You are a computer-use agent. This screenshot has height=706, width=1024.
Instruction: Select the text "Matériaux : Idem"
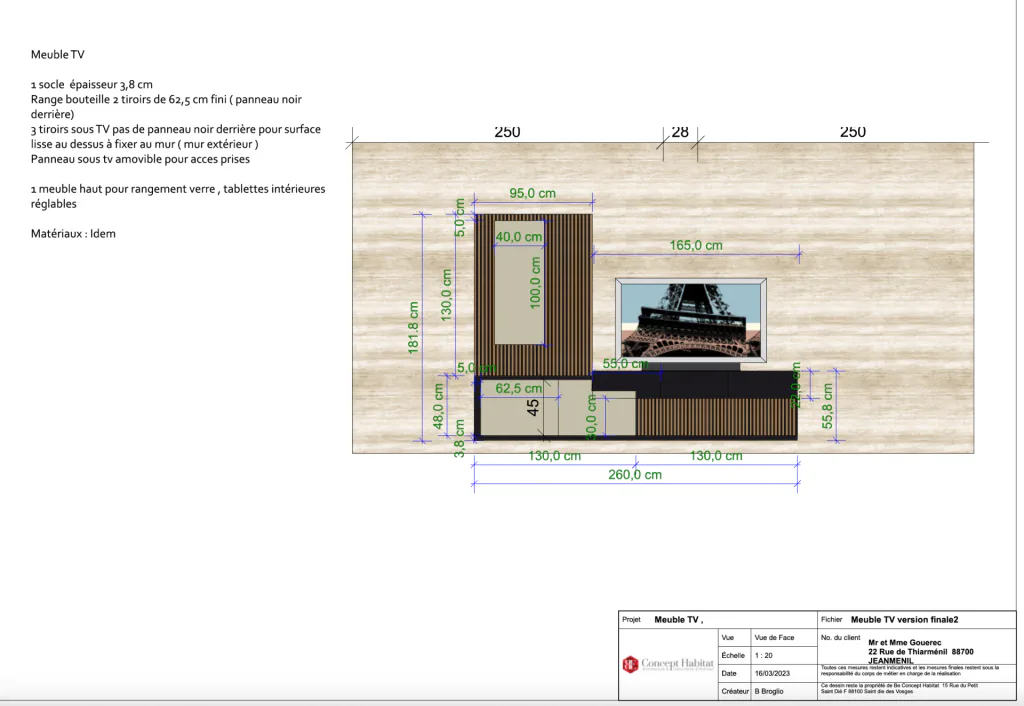point(73,233)
